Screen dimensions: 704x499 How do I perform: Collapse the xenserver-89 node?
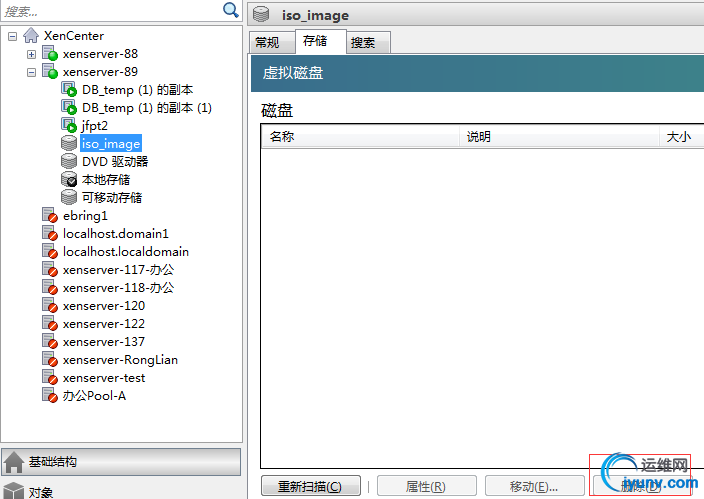coord(31,72)
